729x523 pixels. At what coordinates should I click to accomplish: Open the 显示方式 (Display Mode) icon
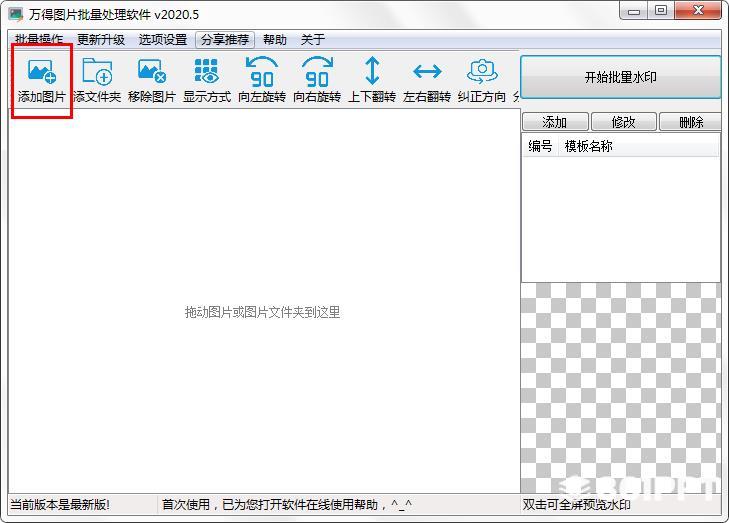point(207,72)
